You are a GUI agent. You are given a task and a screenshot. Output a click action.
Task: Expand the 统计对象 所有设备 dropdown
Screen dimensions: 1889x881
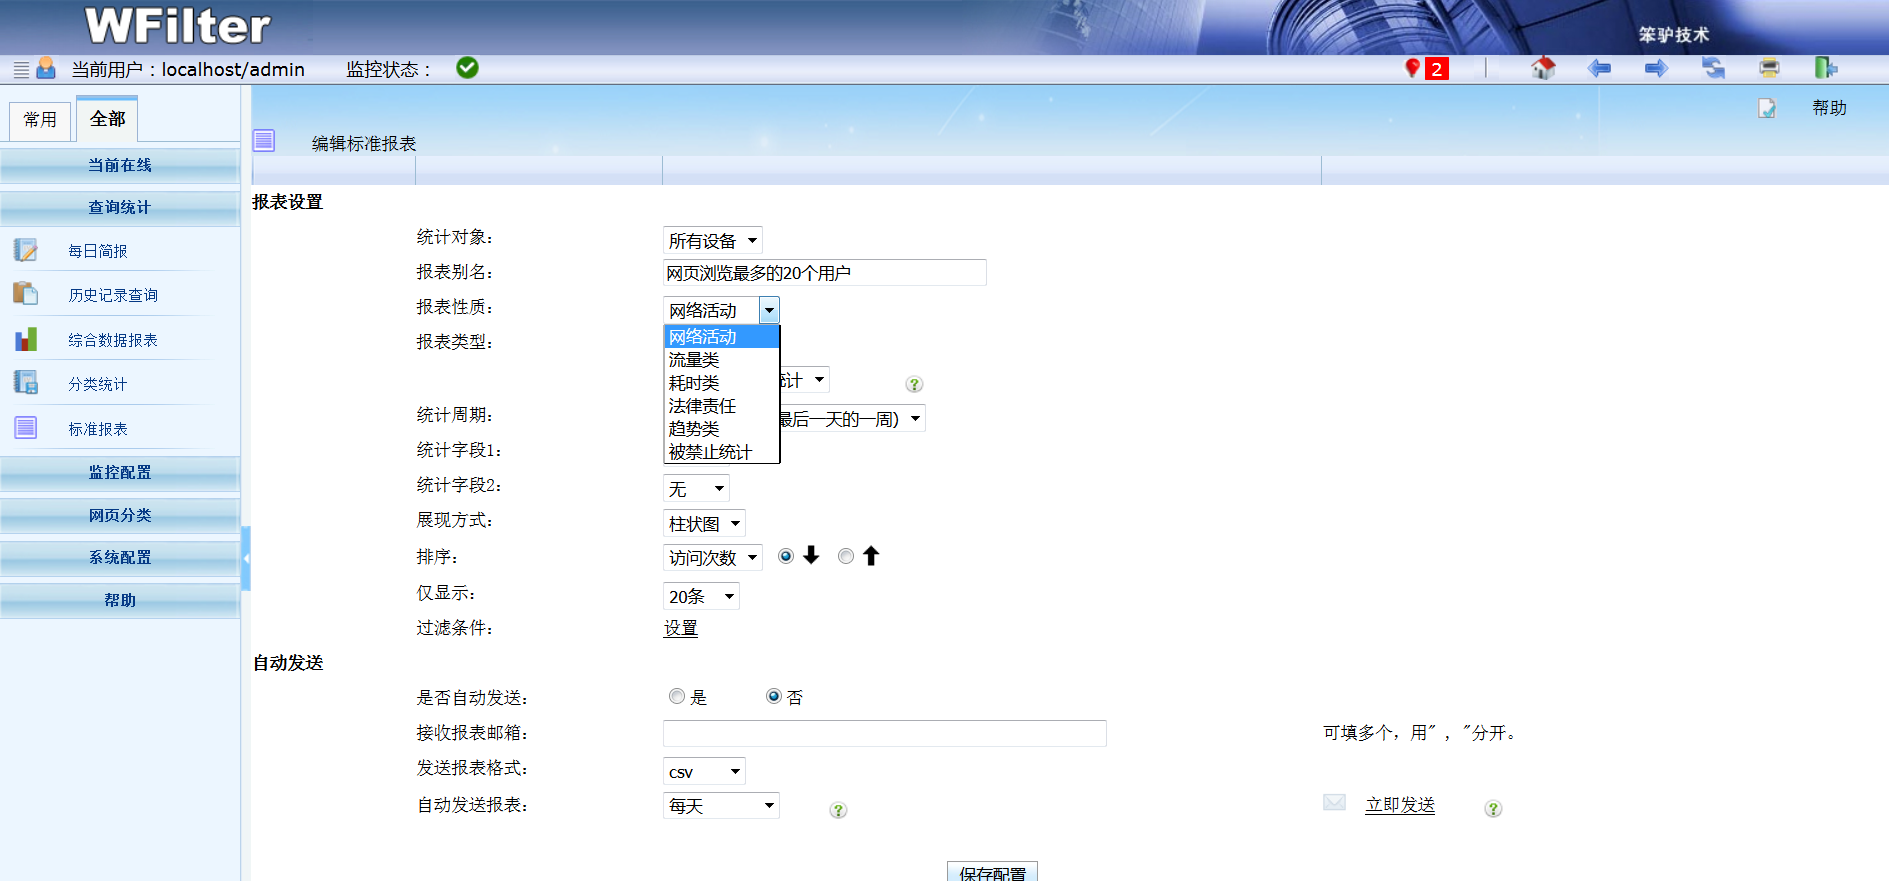pyautogui.click(x=712, y=241)
